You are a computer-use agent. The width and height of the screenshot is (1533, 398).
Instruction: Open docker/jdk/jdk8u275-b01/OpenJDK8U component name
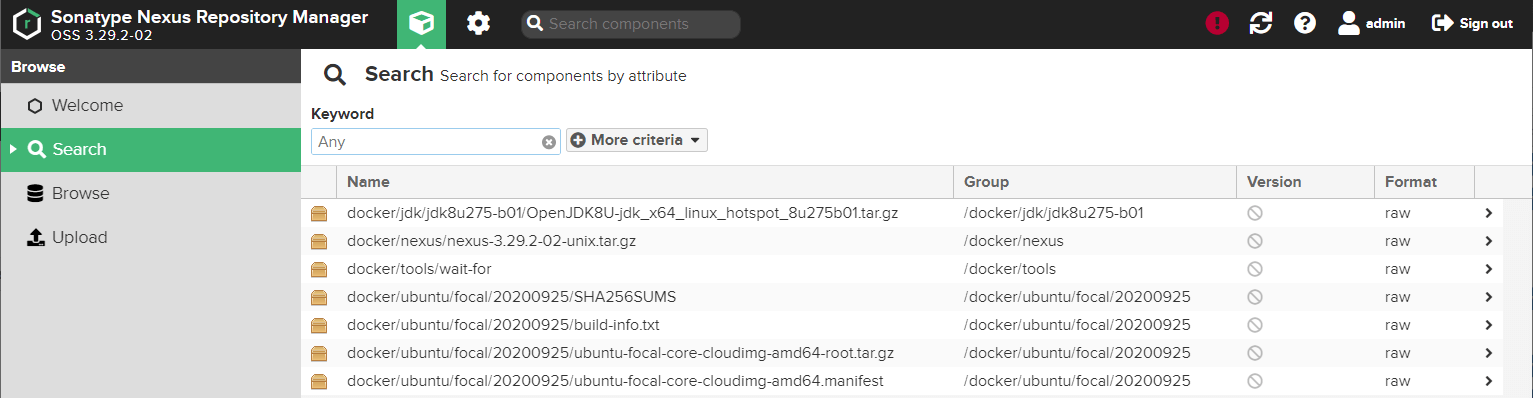click(x=622, y=213)
